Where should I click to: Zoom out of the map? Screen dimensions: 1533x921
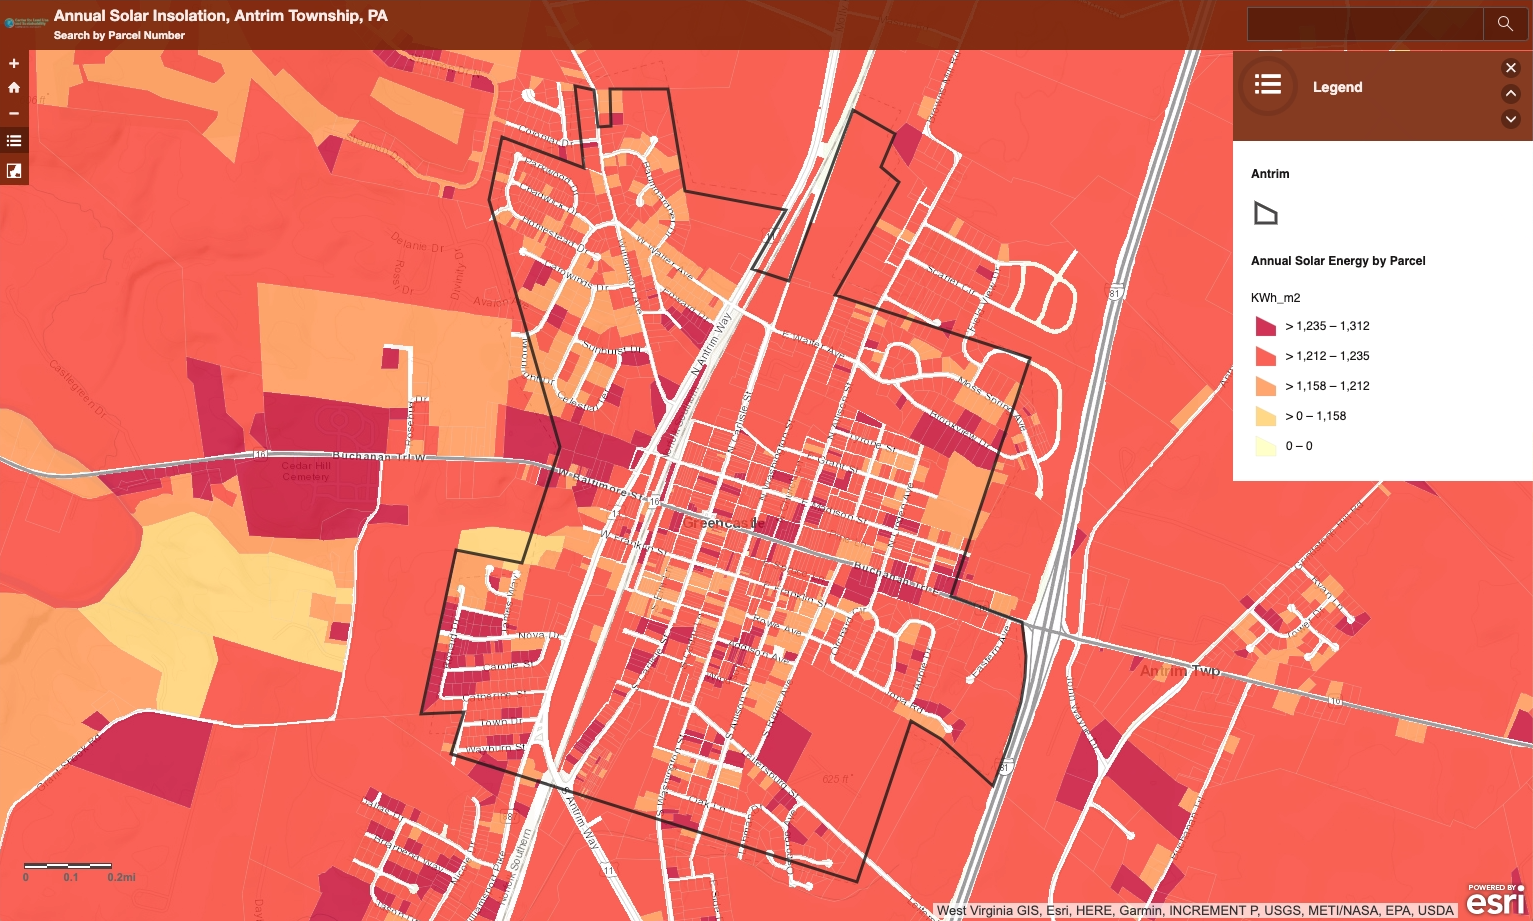(x=14, y=113)
